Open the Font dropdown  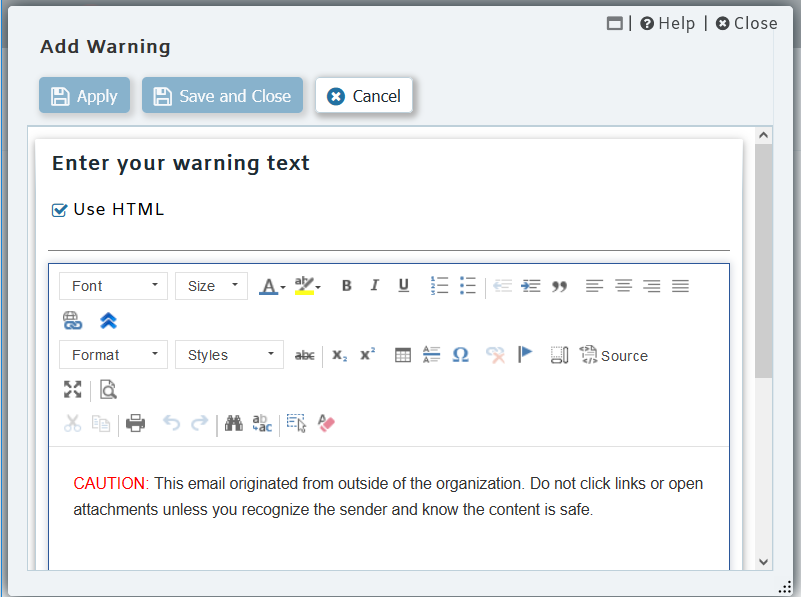point(113,285)
